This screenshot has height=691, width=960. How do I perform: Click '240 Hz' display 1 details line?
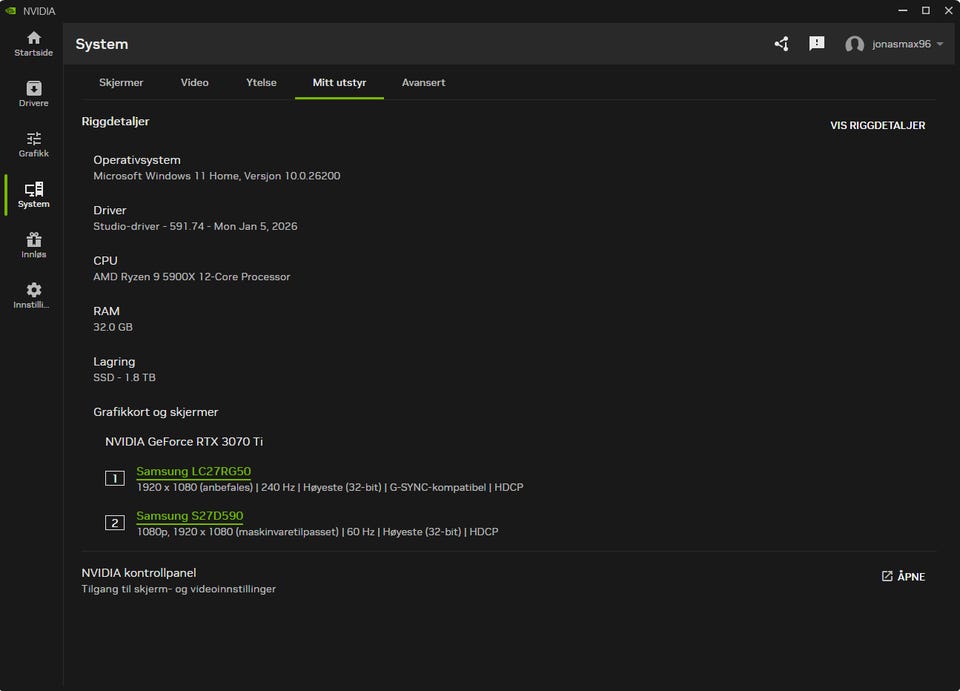coord(330,488)
